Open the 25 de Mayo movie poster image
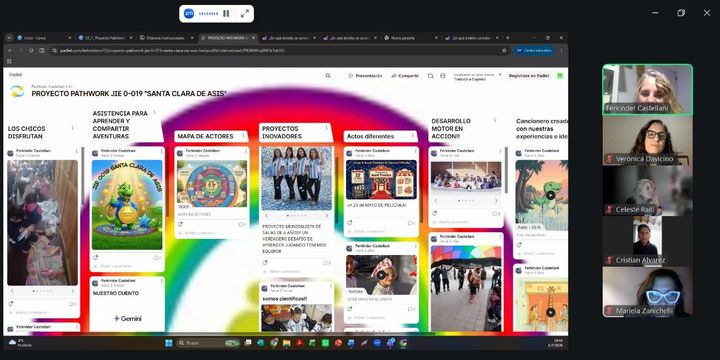The height and width of the screenshot is (360, 720). 381,180
